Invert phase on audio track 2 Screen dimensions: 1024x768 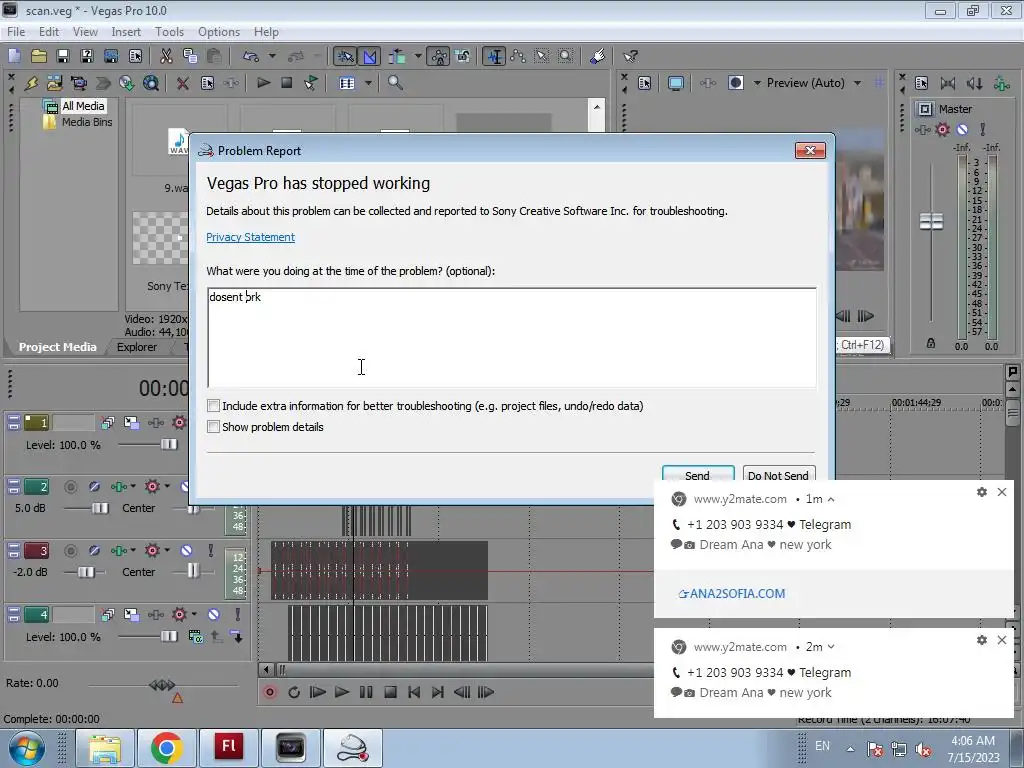(x=94, y=487)
